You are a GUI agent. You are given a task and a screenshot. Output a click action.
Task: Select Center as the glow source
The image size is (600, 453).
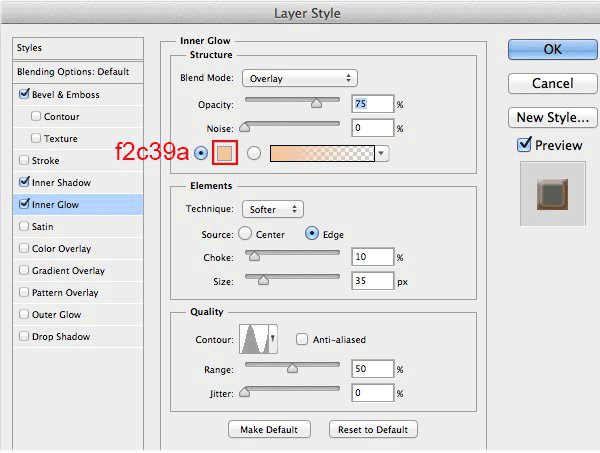pos(245,233)
